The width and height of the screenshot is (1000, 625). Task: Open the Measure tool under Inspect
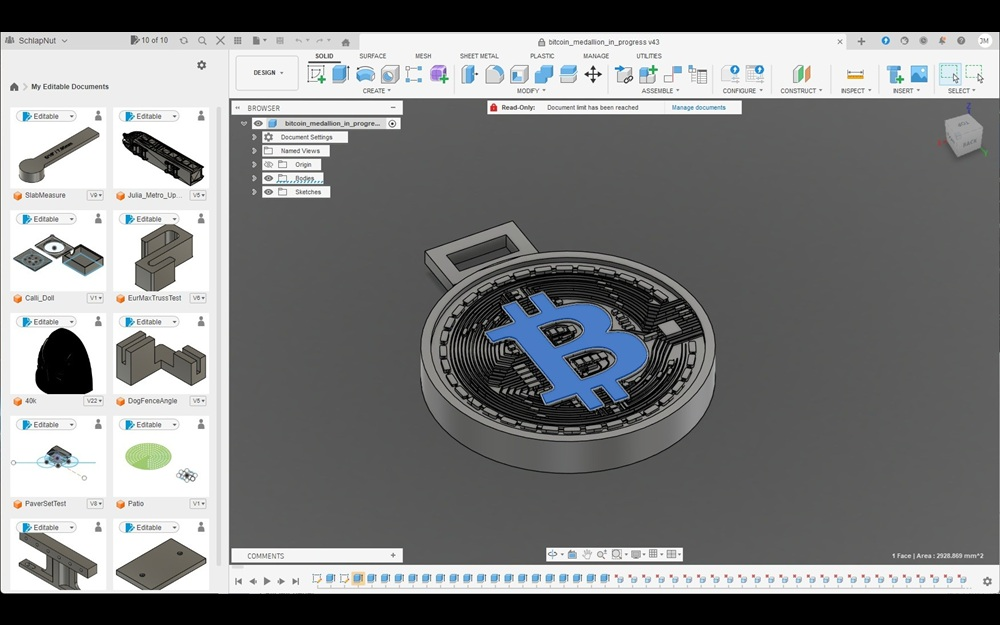point(855,75)
